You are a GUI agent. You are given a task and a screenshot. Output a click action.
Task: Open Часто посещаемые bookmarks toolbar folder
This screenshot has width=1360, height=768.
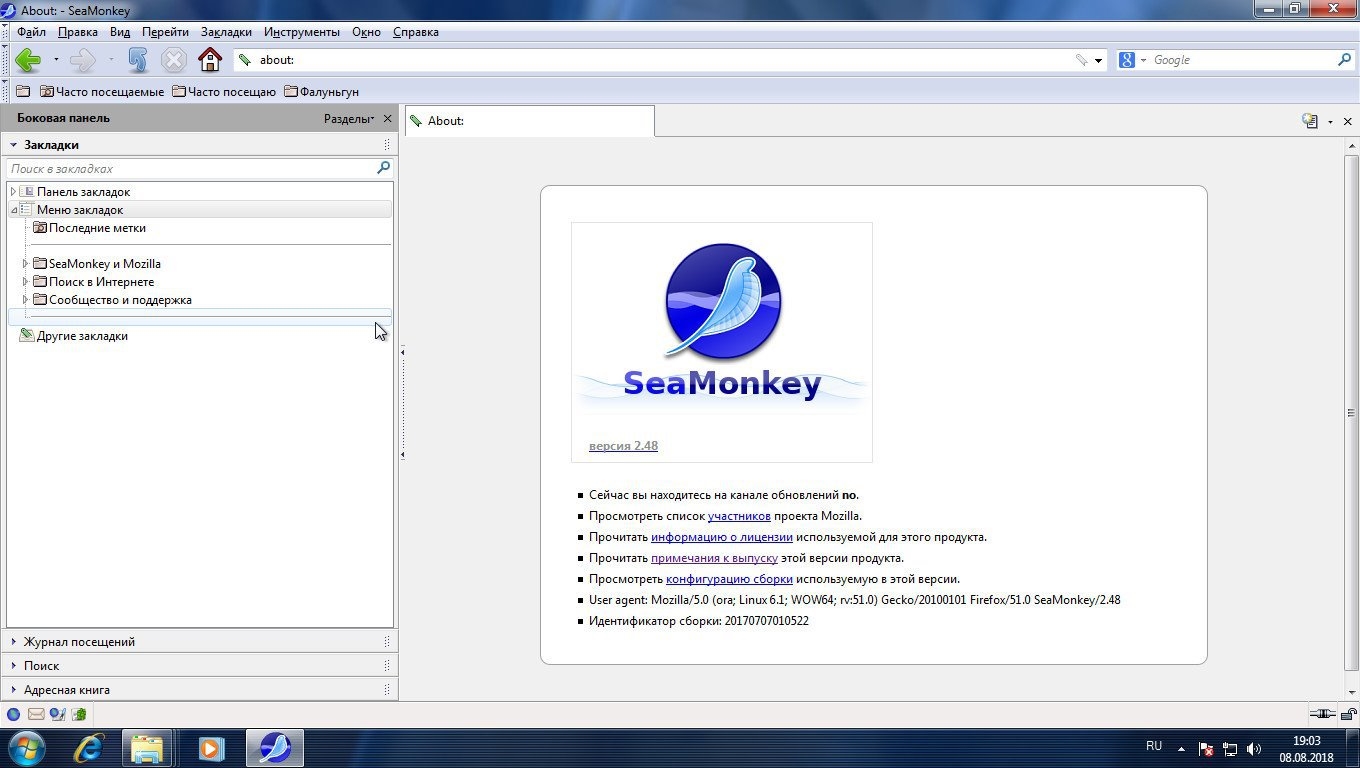[x=101, y=92]
